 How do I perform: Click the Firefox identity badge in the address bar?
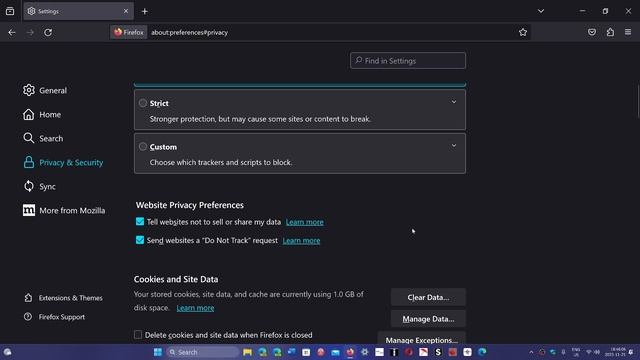pos(129,32)
